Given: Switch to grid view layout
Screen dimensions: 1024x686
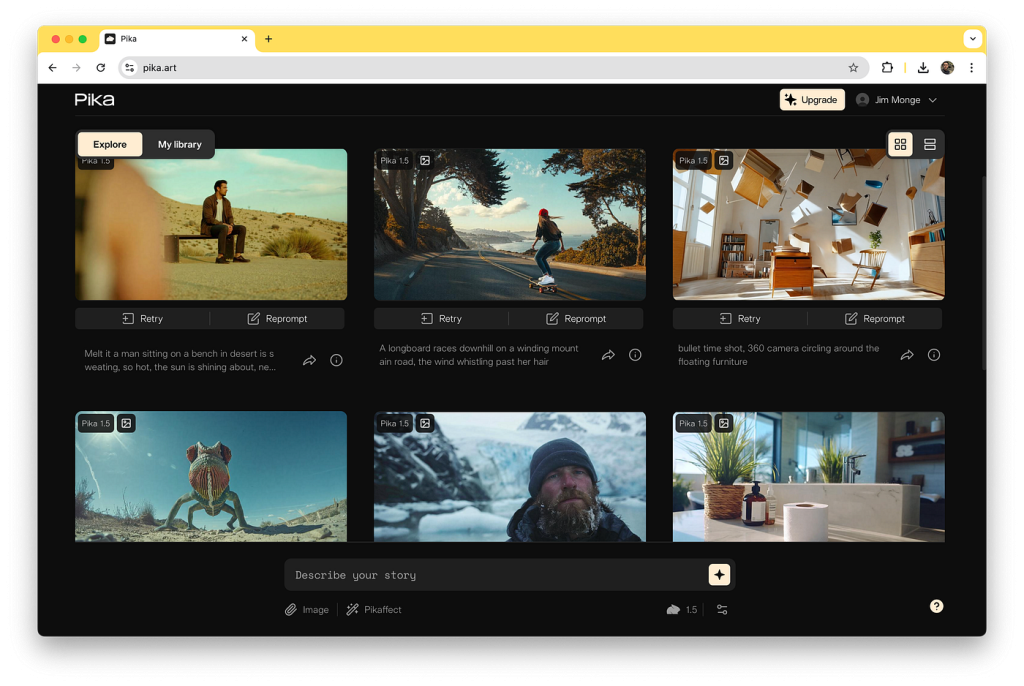Looking at the screenshot, I should 900,145.
